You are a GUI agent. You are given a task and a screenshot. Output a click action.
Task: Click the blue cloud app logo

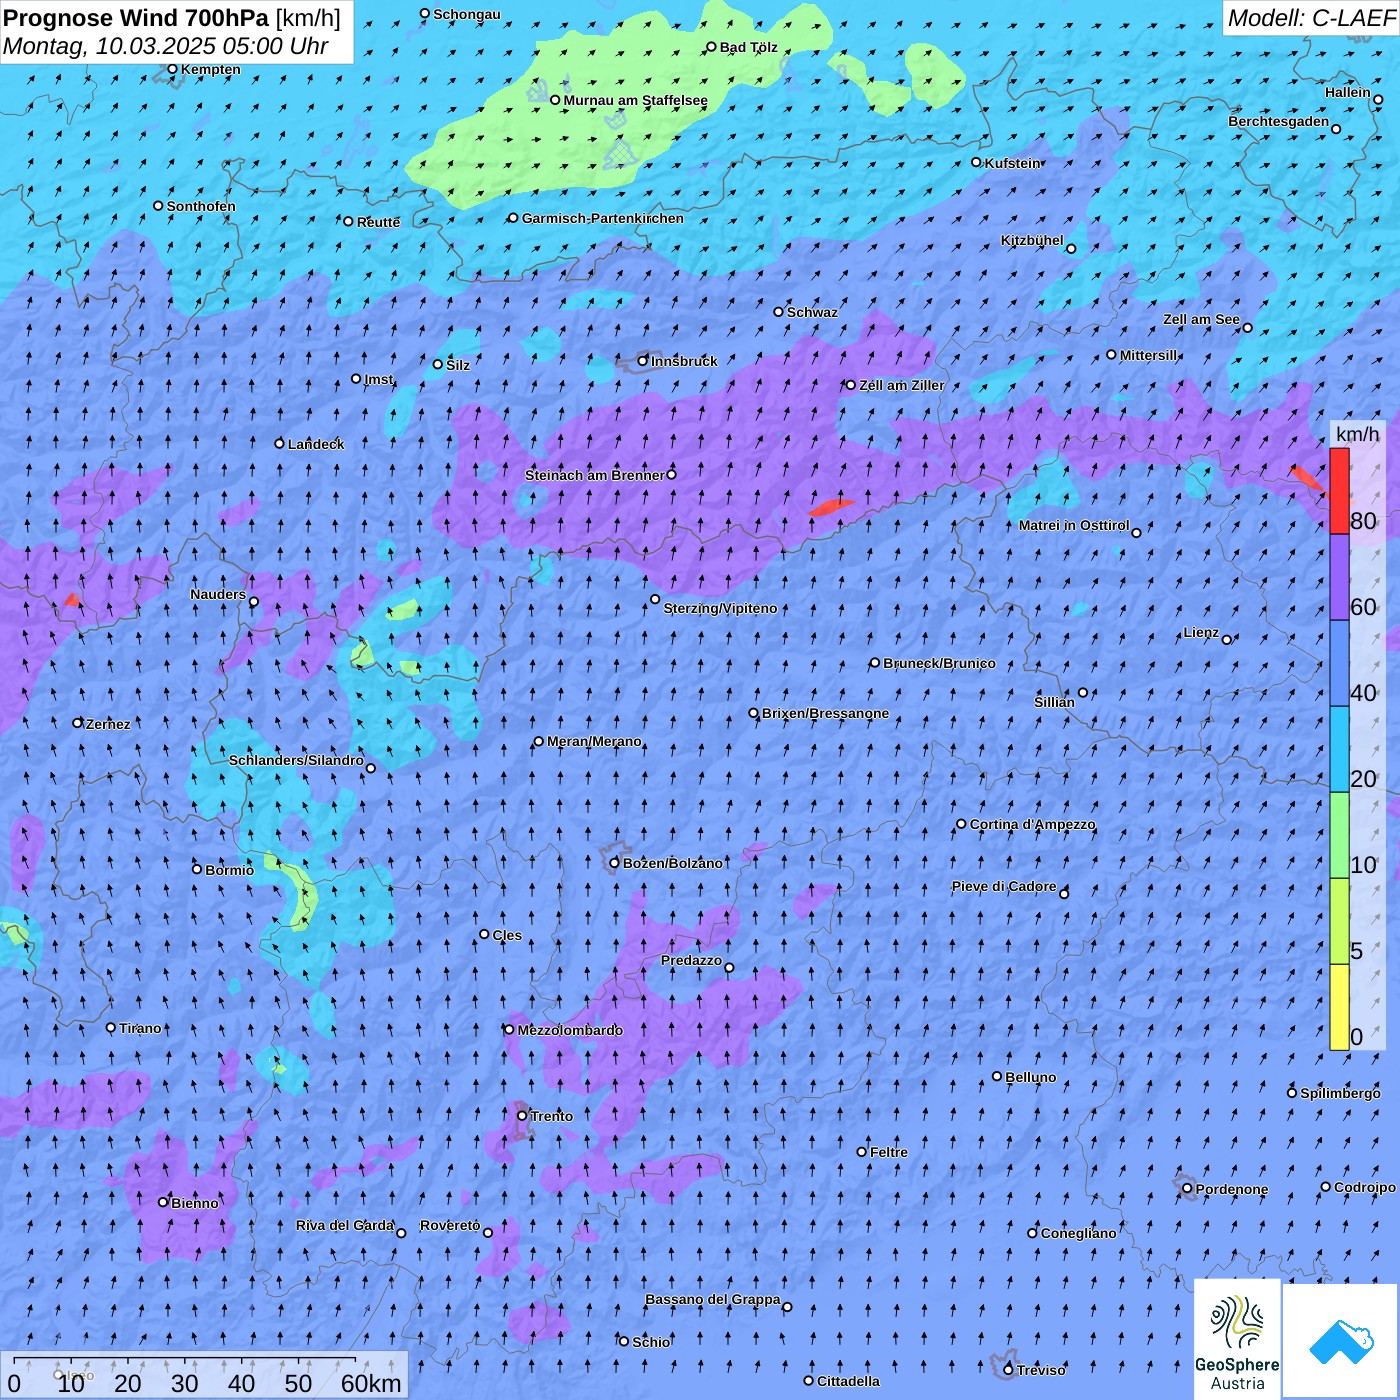tap(1341, 1341)
